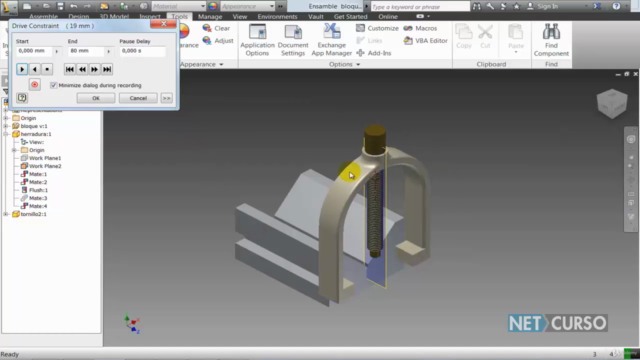Select the Flush:1 constraint
The image size is (640, 360).
click(x=34, y=190)
